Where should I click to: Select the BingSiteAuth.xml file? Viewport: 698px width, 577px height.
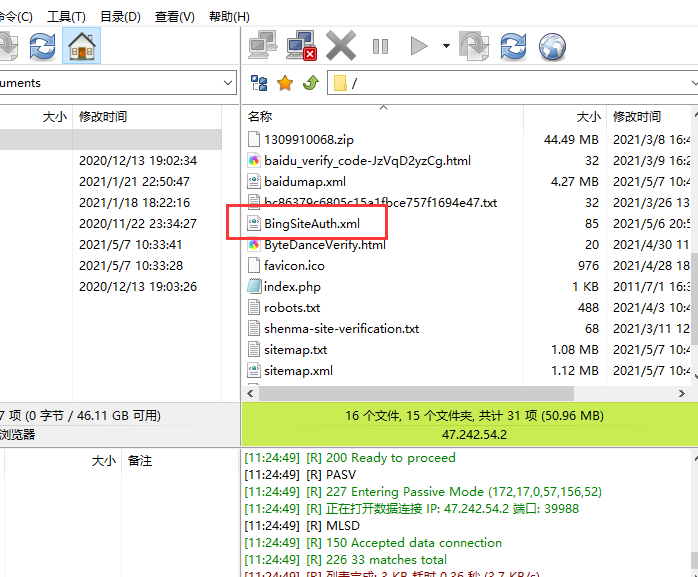point(311,224)
